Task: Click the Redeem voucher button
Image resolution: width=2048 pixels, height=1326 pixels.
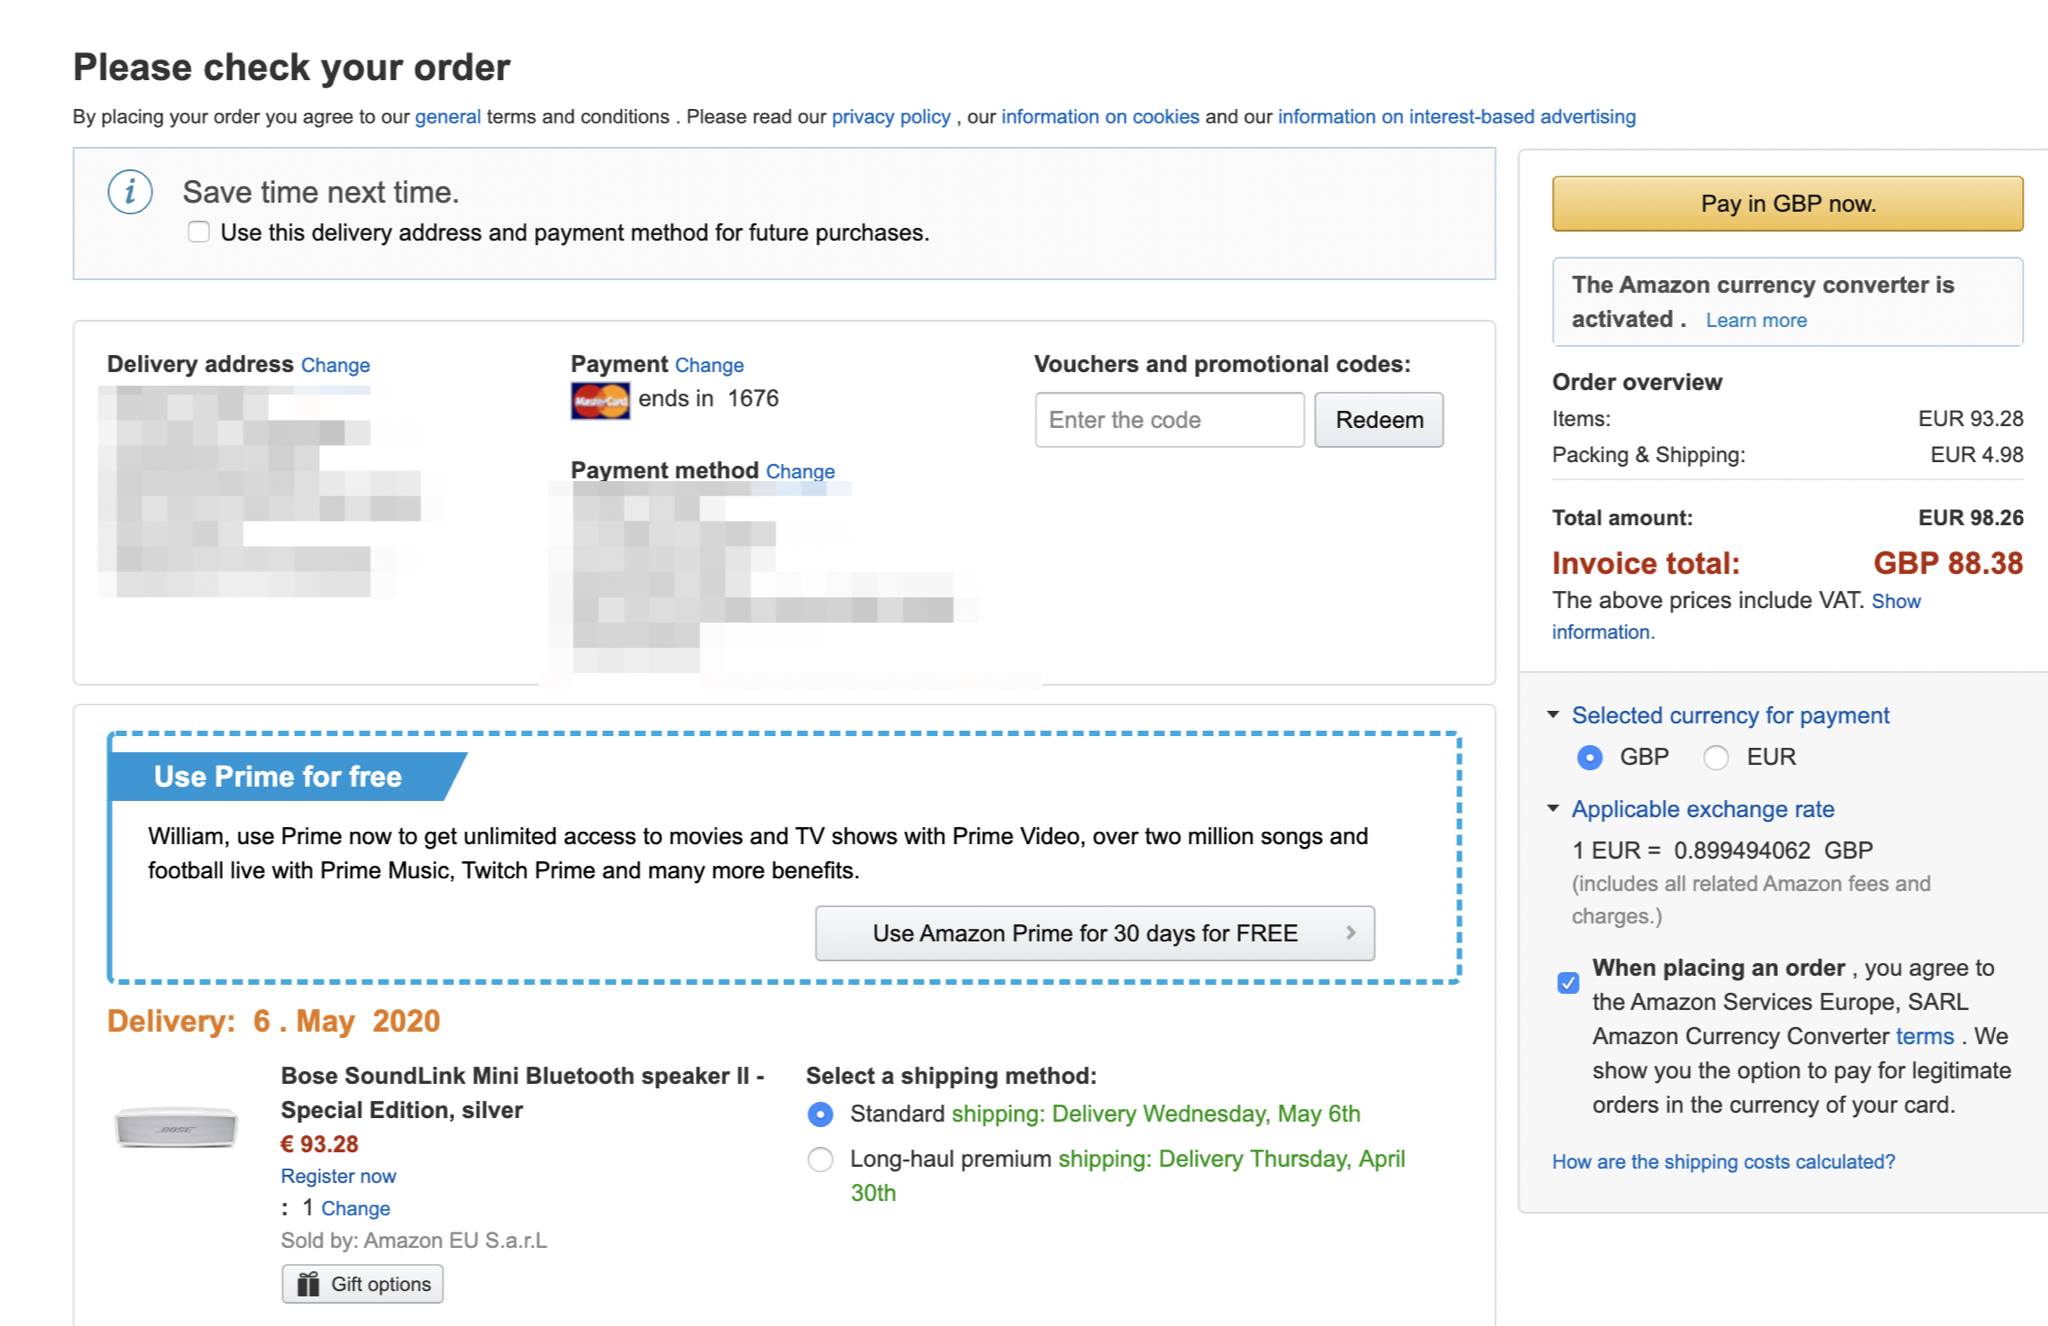Action: (1378, 420)
